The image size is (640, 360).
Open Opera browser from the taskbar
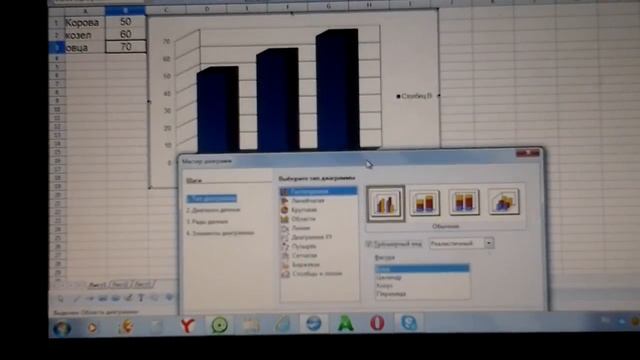[x=377, y=323]
